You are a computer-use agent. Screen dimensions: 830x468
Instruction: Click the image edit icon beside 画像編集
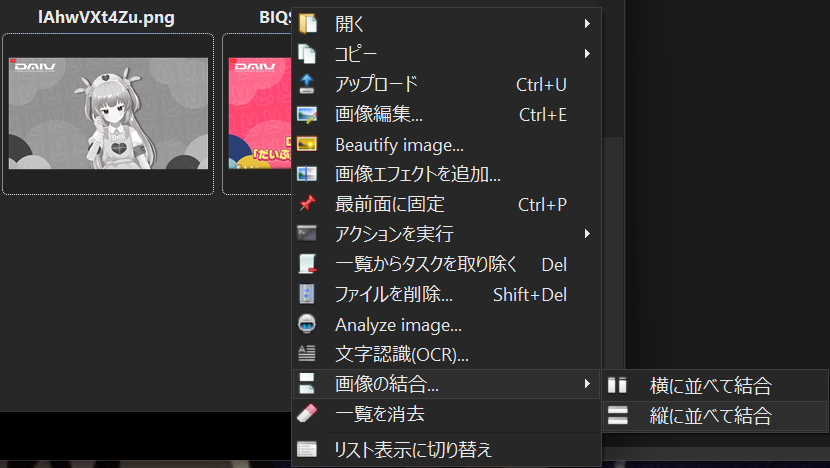pyautogui.click(x=308, y=114)
